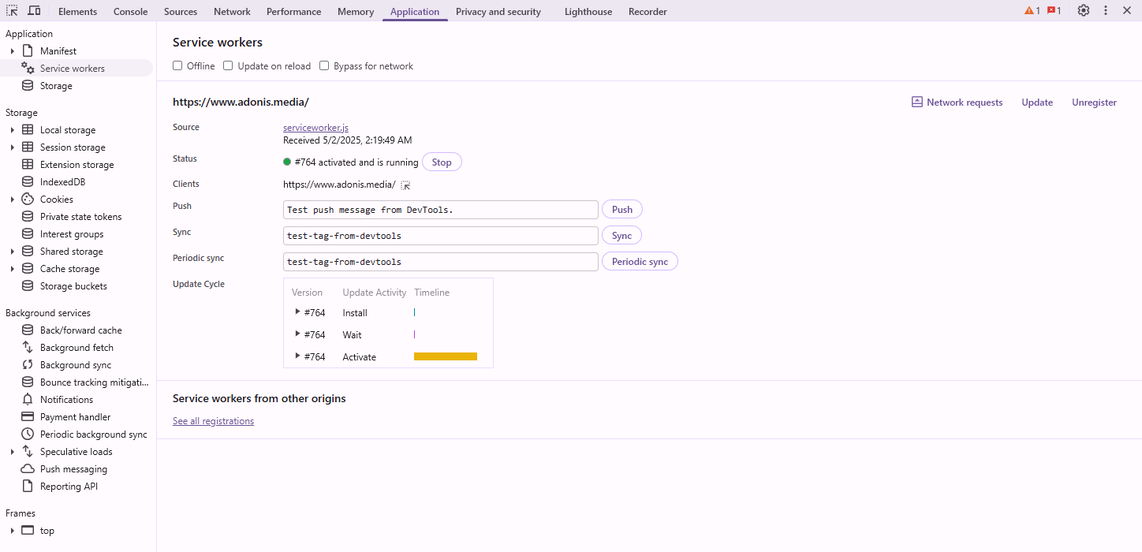Open IndexedDB in the Storage sidebar
Viewport: 1142px width, 552px height.
(x=62, y=182)
